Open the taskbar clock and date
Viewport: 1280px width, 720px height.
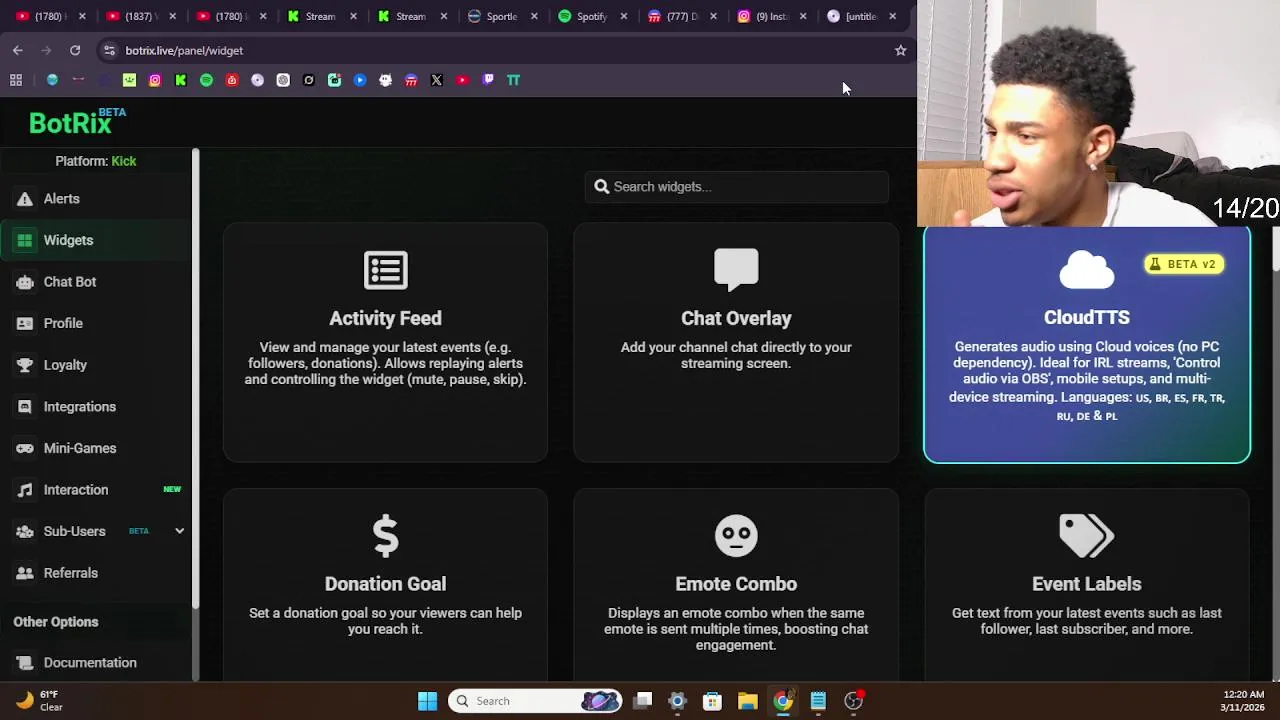coord(1244,700)
